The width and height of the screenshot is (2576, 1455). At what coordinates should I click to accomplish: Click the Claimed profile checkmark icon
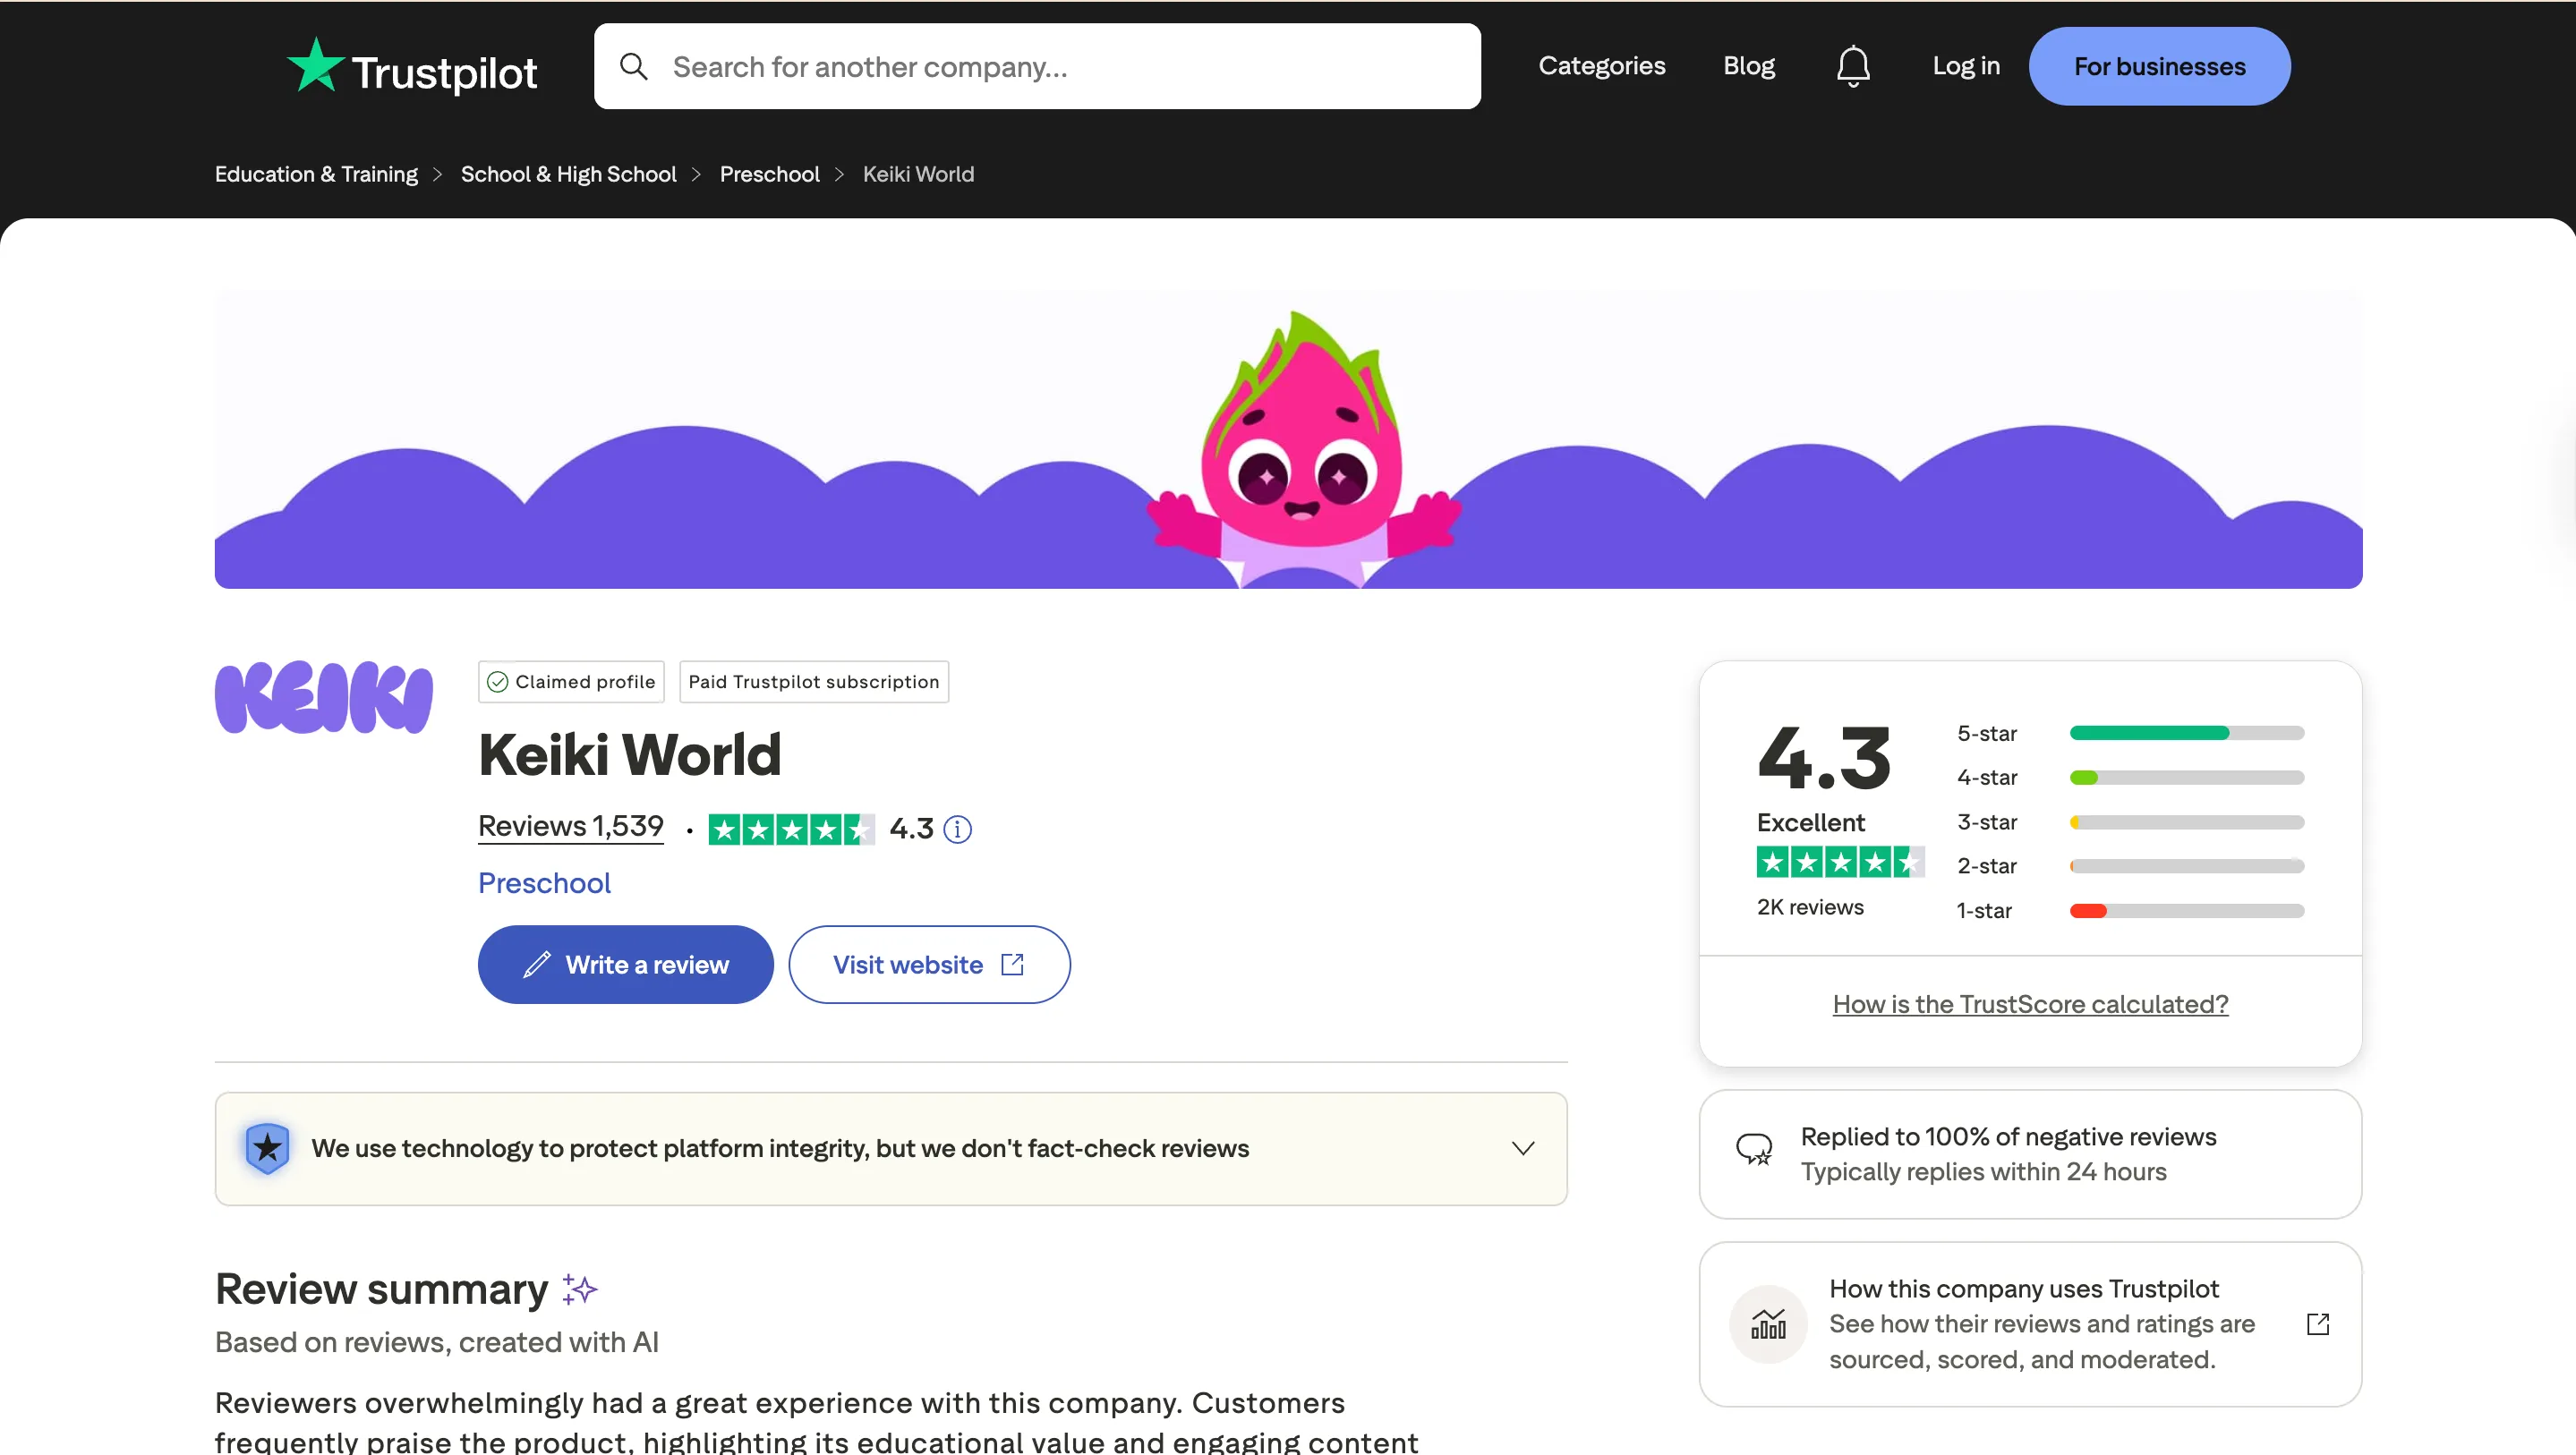coord(497,682)
